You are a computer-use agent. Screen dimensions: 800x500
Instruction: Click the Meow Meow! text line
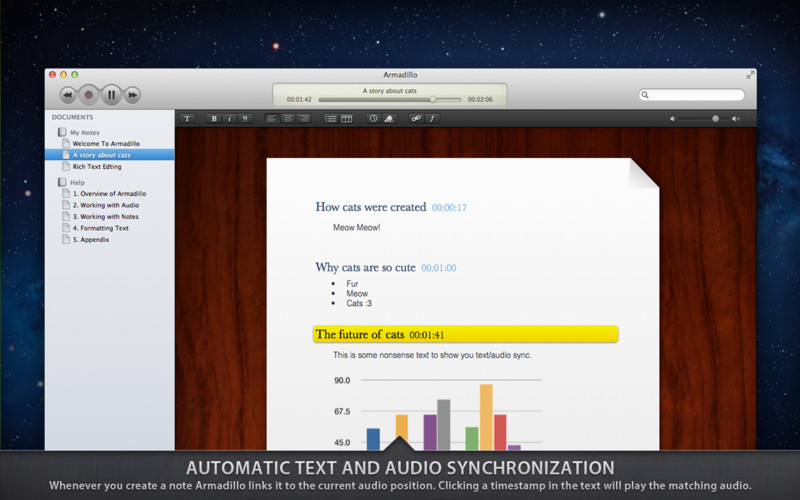coord(357,228)
